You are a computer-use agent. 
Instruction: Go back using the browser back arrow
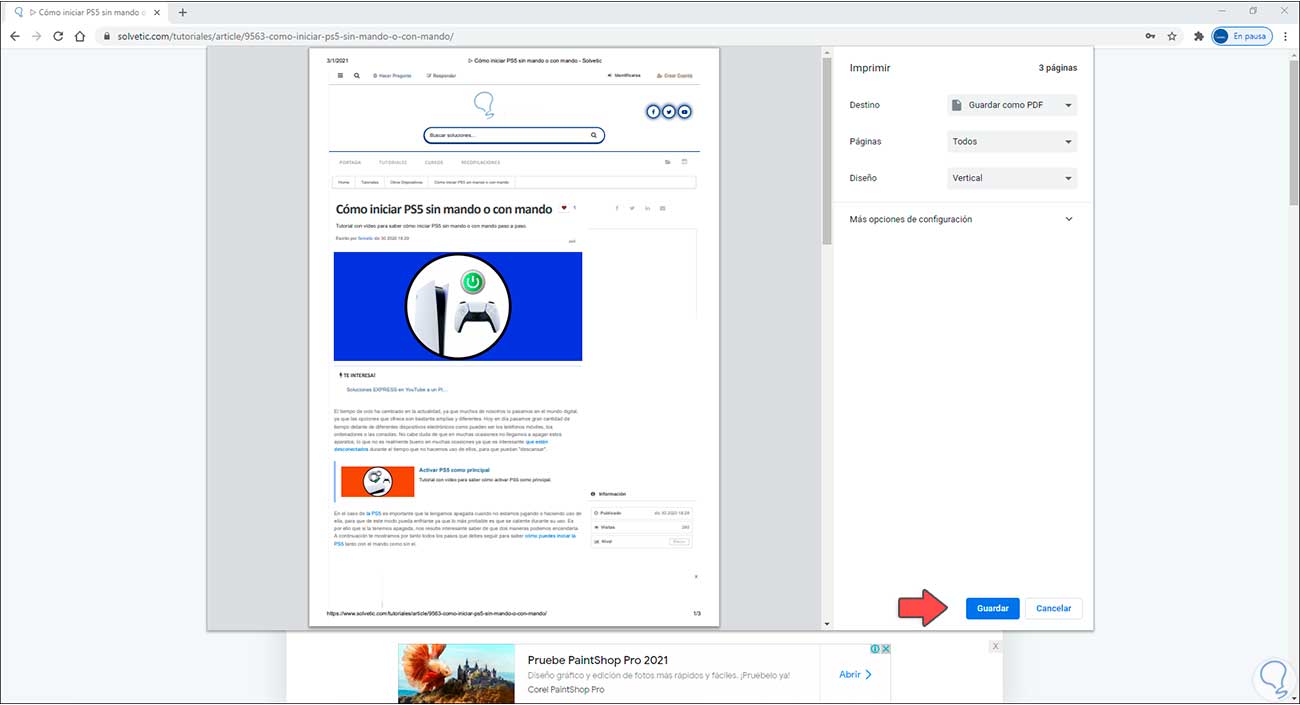click(15, 36)
